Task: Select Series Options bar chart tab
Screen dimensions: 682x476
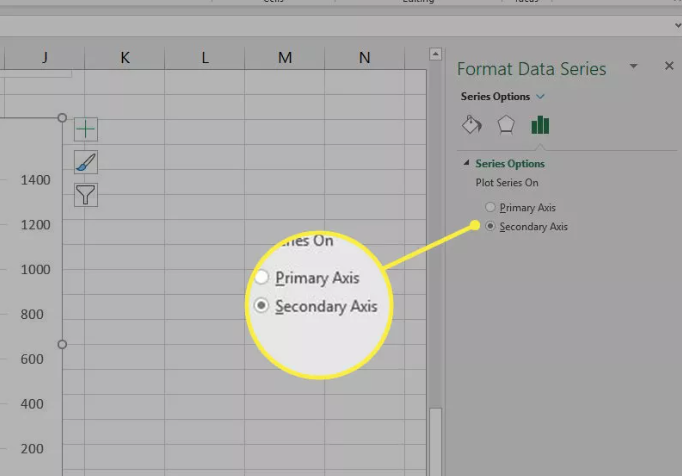Action: [x=540, y=125]
